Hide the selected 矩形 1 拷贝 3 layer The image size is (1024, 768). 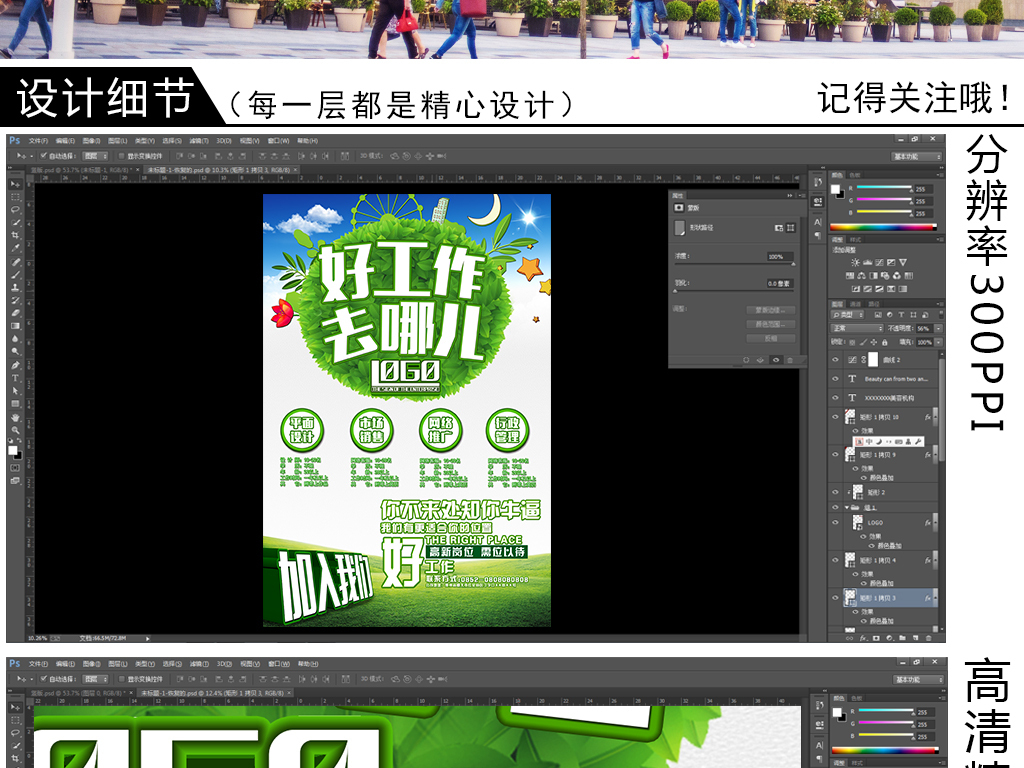[x=835, y=598]
